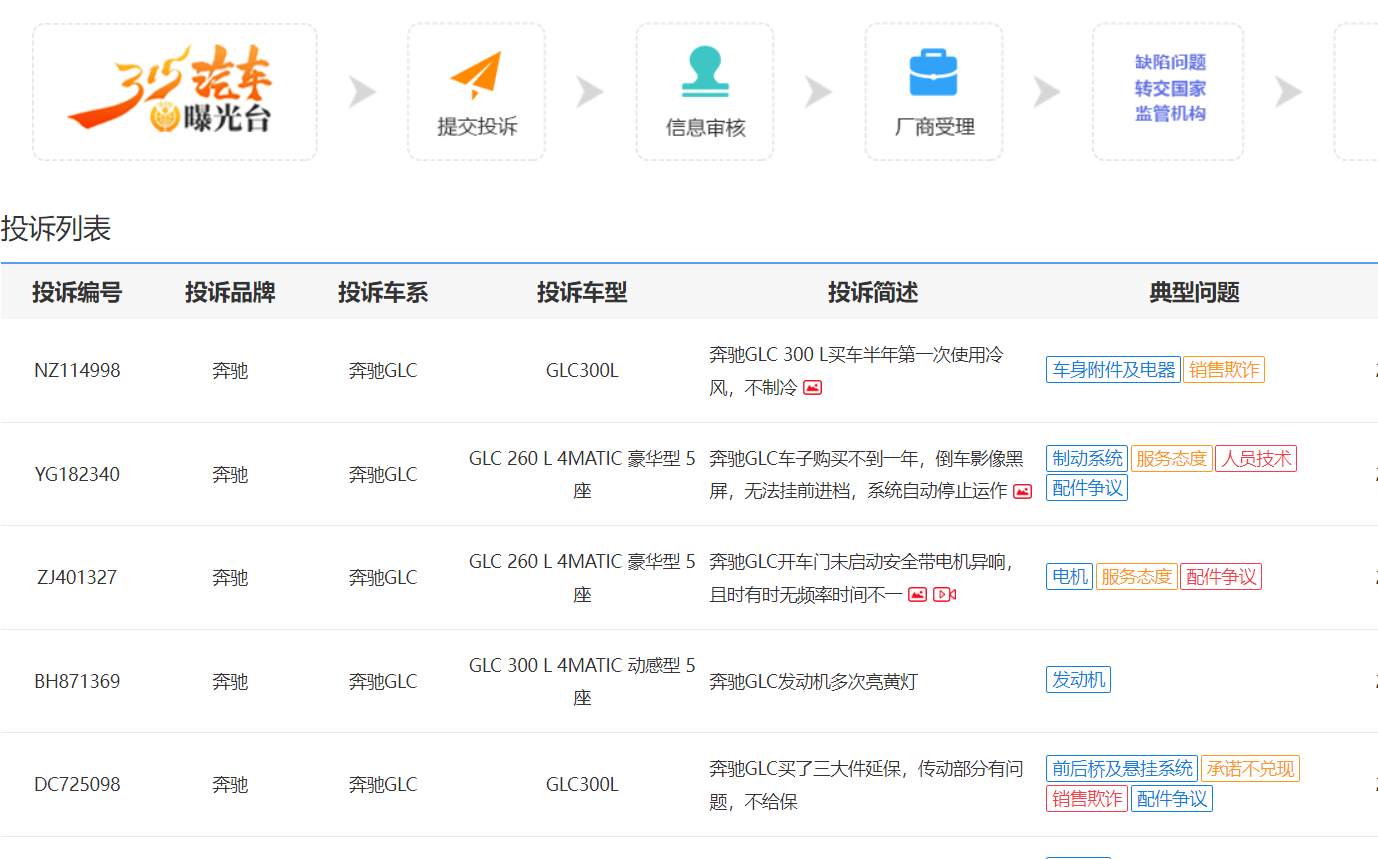This screenshot has width=1378, height=859.
Task: Click 奔驰 brand in ZJ401327 row
Action: click(x=230, y=578)
